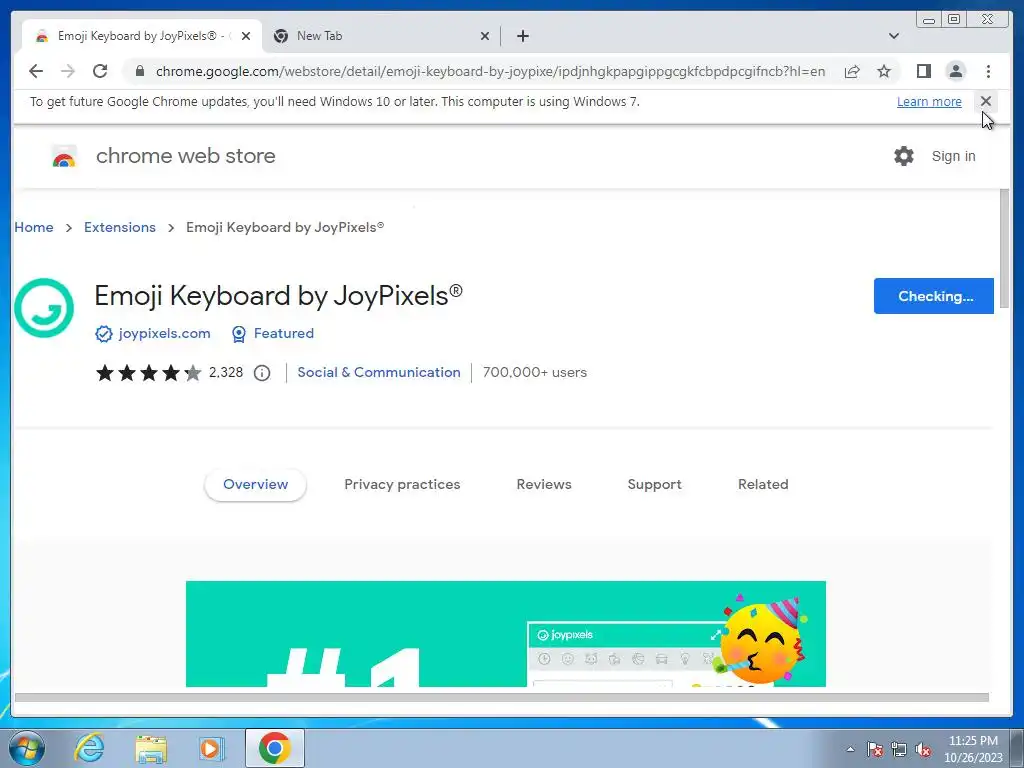Sign in to Chrome Web Store
Image resolution: width=1024 pixels, height=768 pixels.
pos(953,156)
